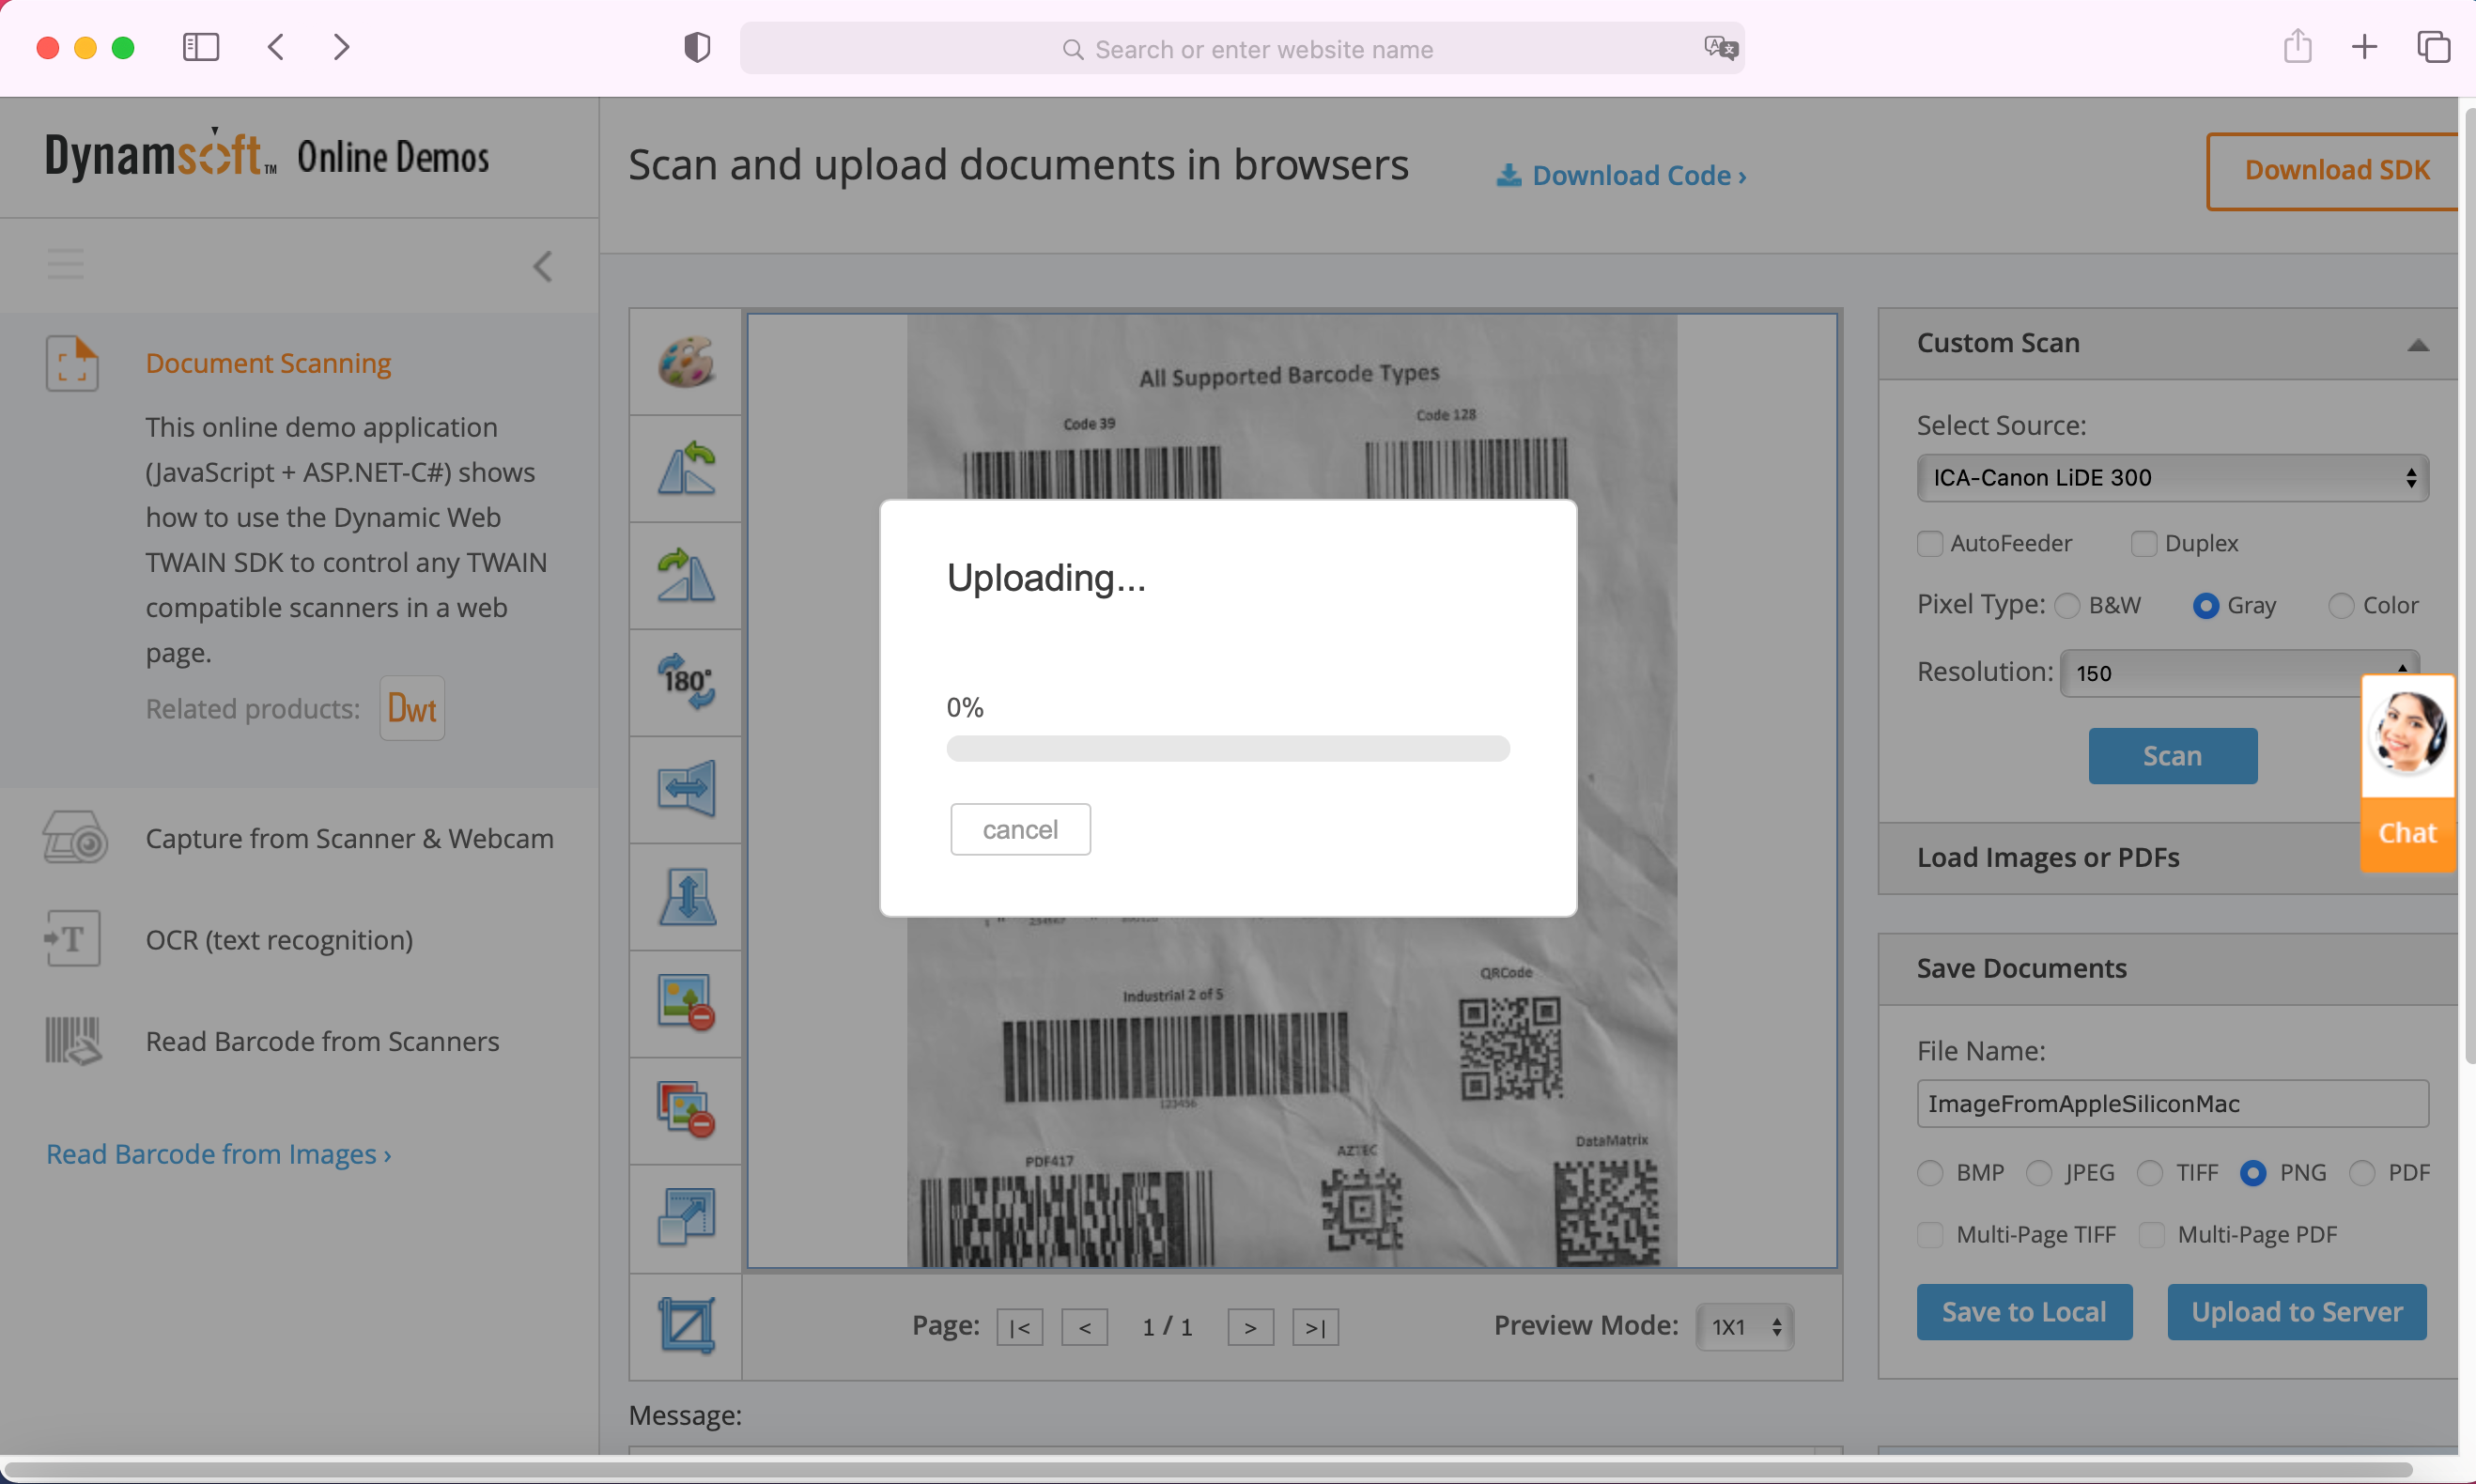This screenshot has height=1484, width=2476.
Task: Choose the JPEG file format
Action: pos(2039,1173)
